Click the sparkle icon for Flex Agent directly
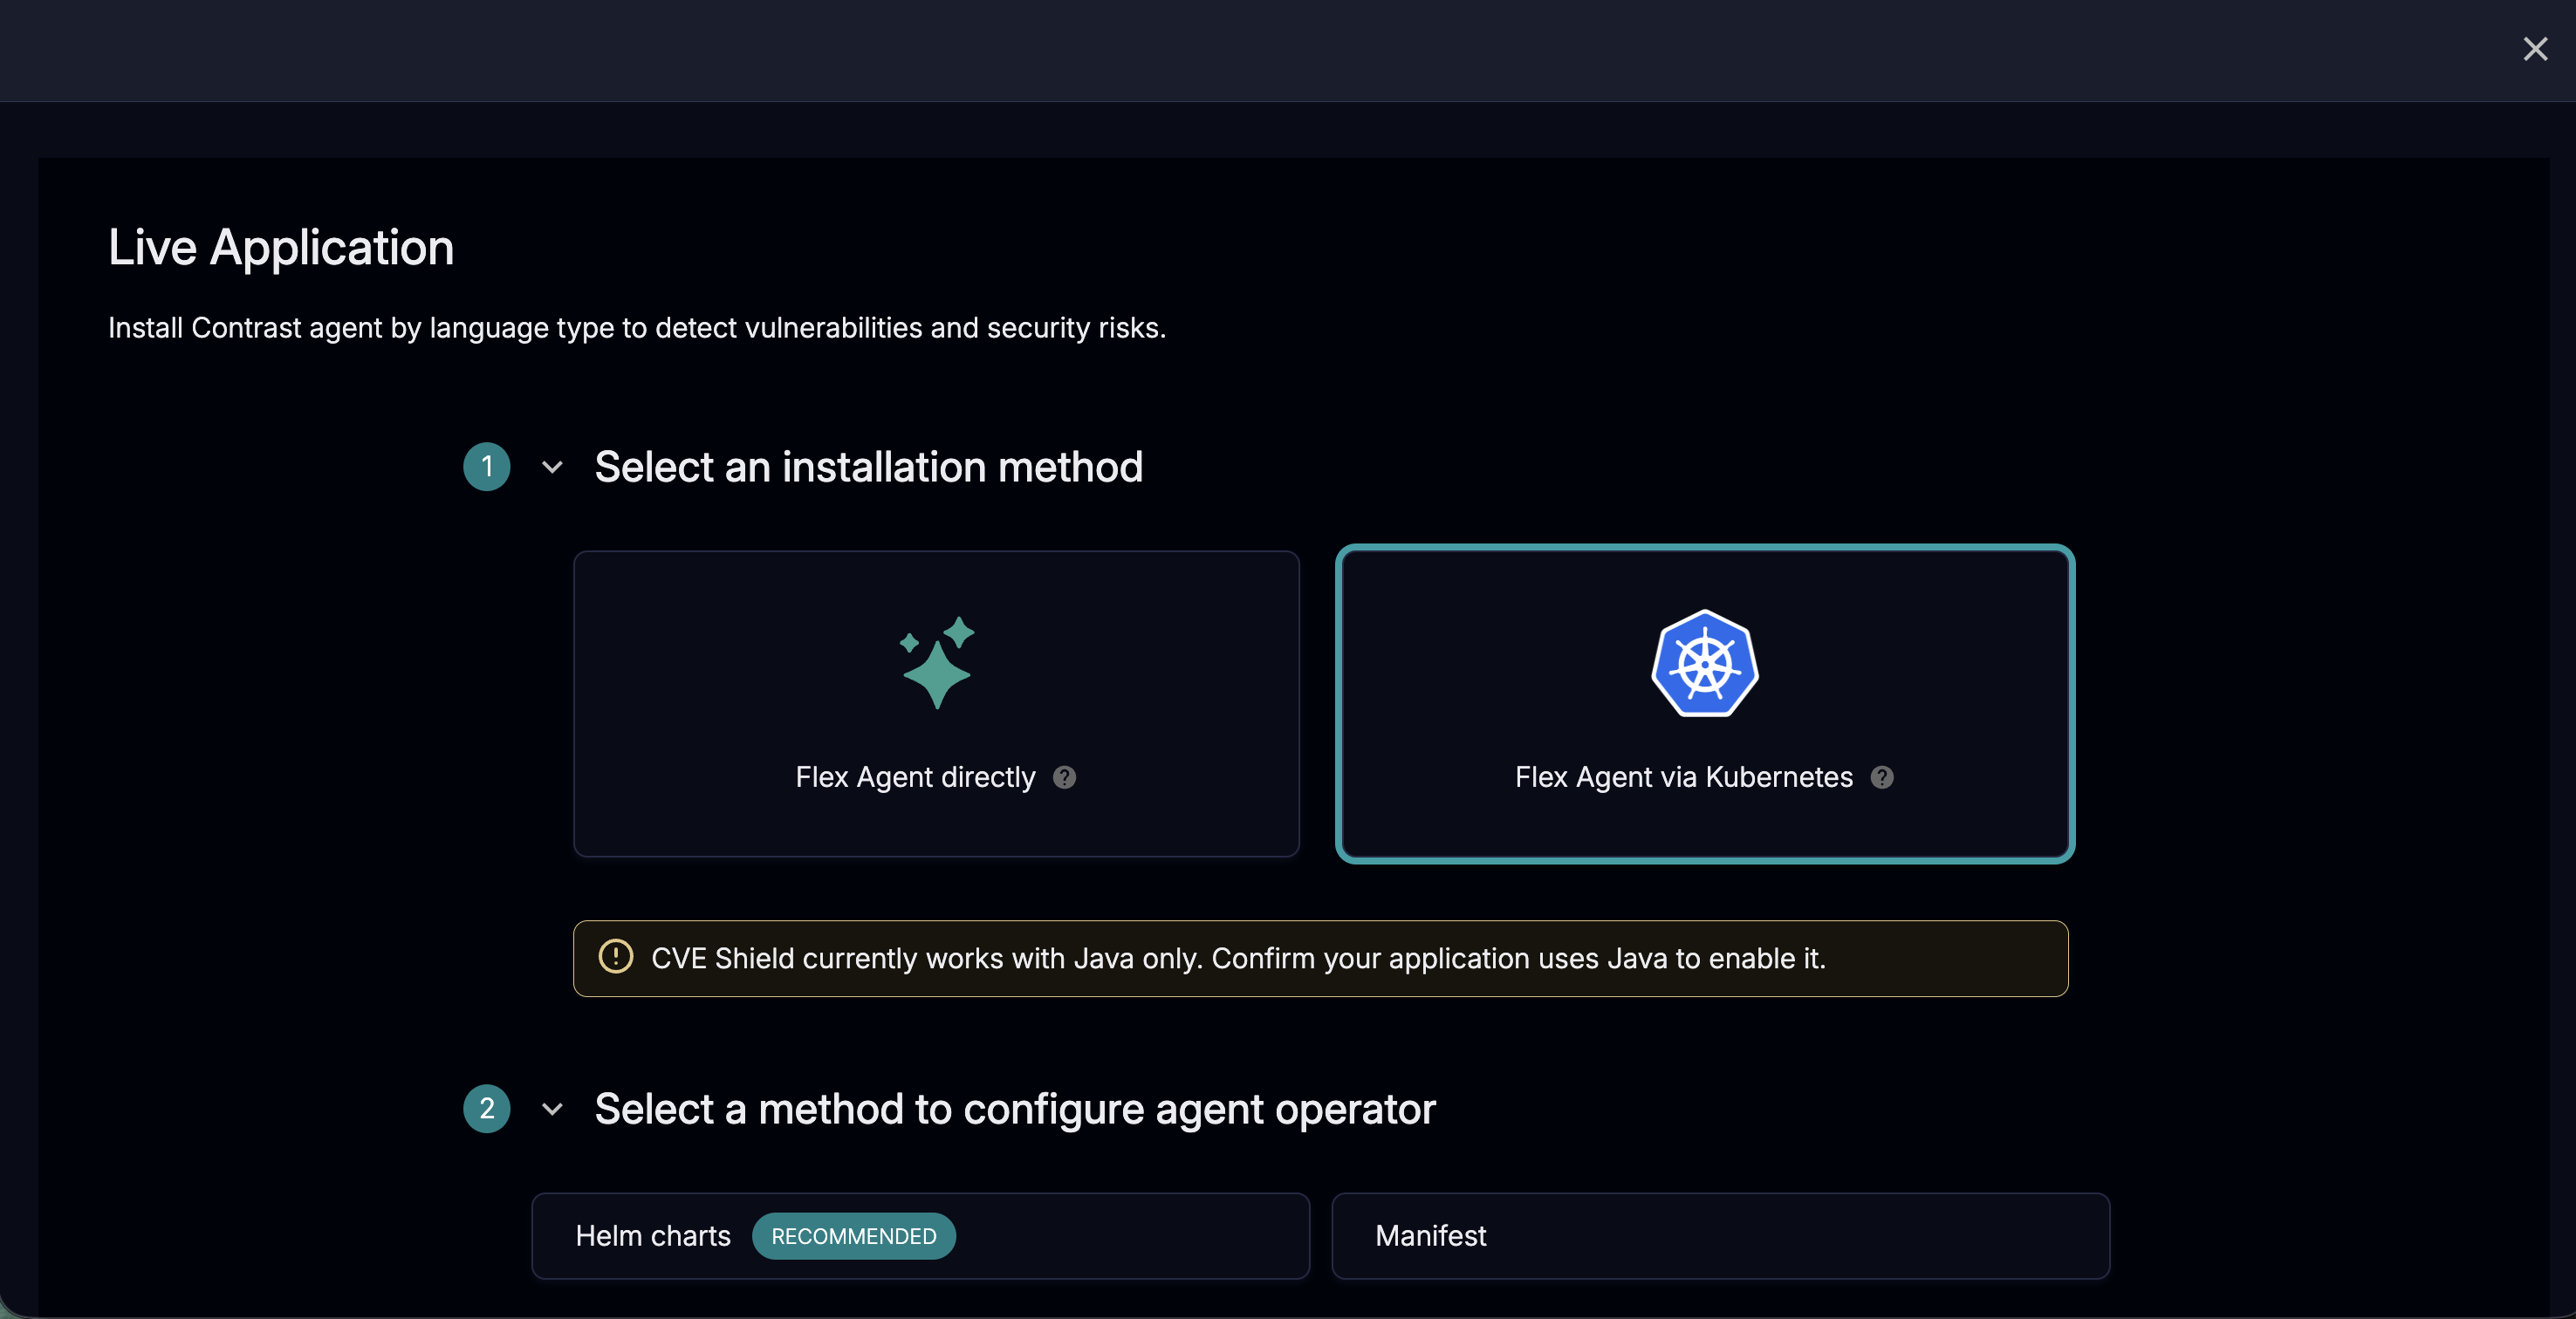The height and width of the screenshot is (1319, 2576). 937,662
